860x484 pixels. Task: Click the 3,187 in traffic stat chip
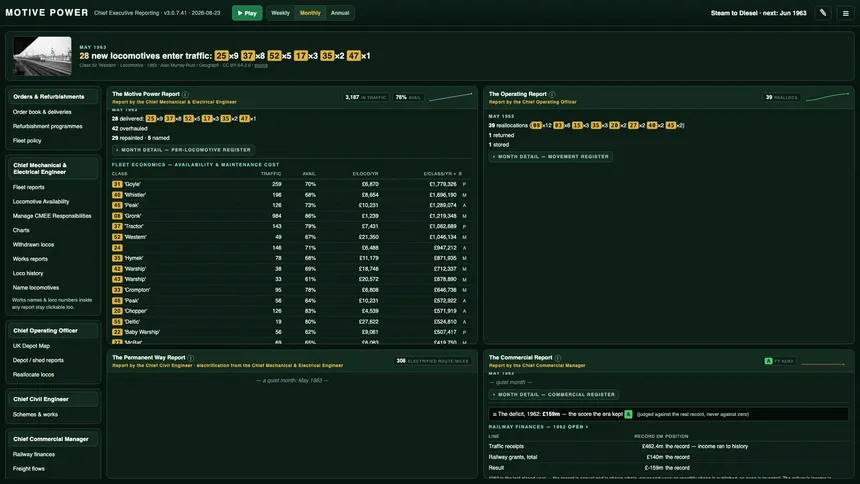[366, 97]
